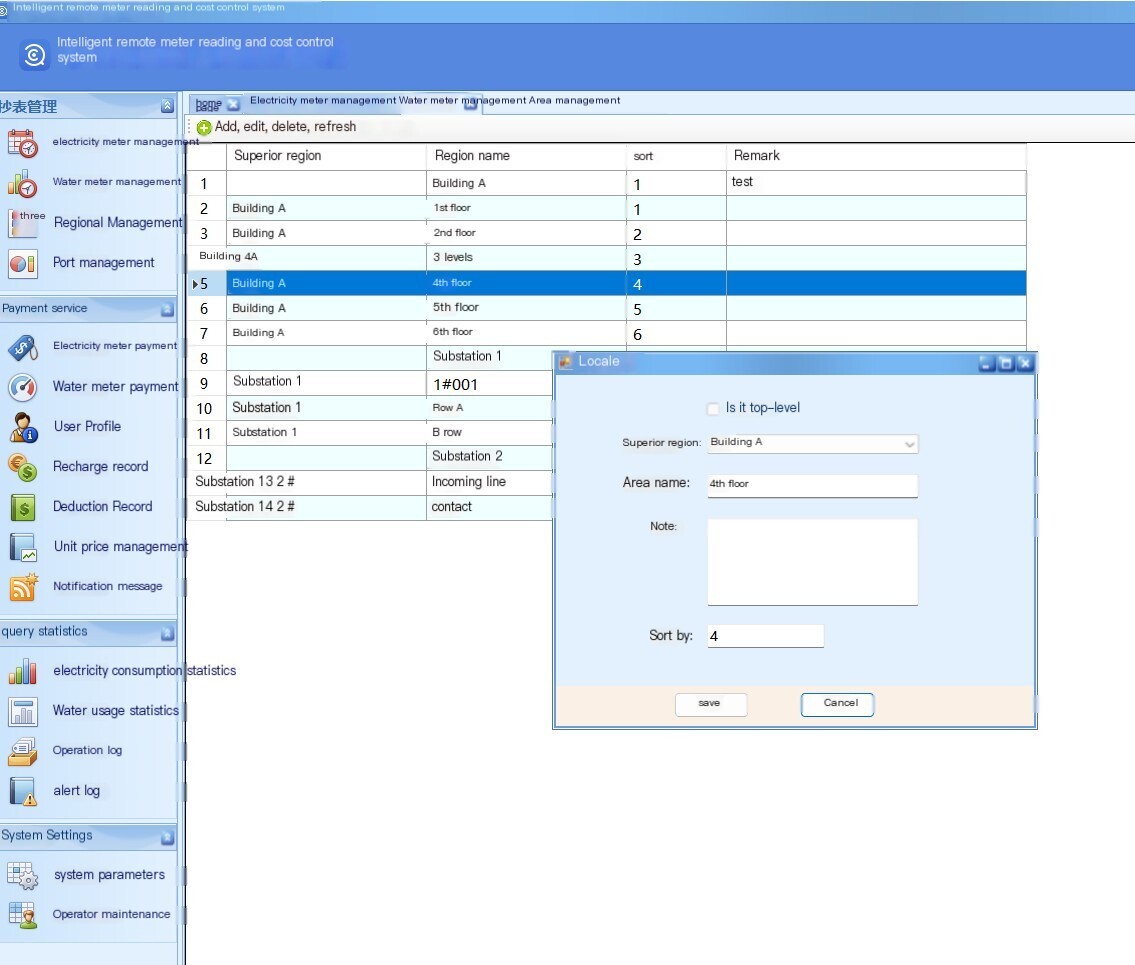
Task: Switch to the home tab
Action: pyautogui.click(x=208, y=105)
